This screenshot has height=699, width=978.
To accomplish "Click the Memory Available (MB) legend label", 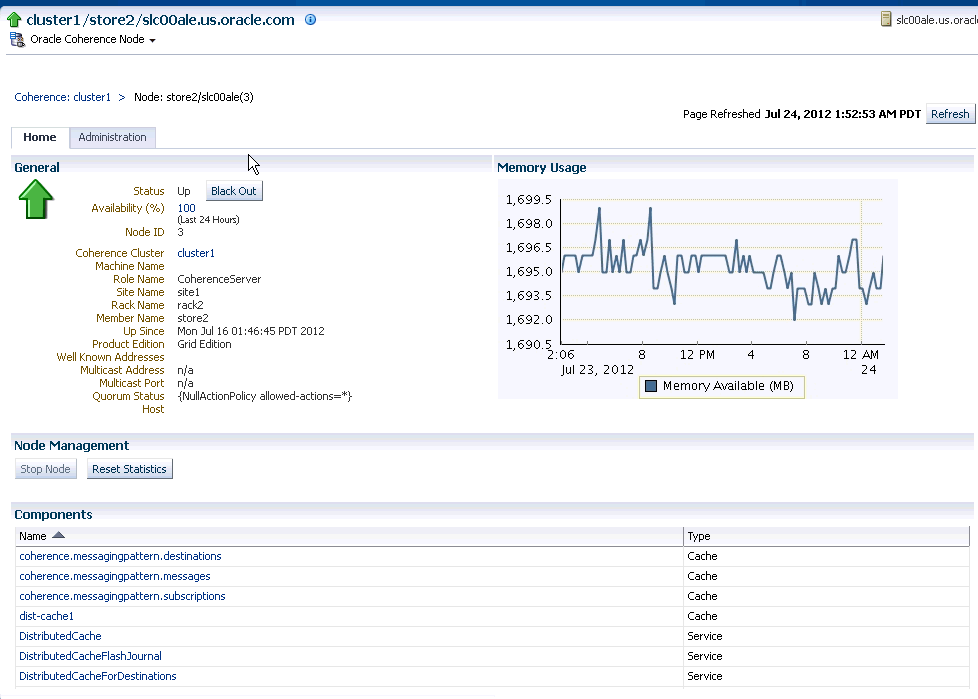I will pos(728,386).
